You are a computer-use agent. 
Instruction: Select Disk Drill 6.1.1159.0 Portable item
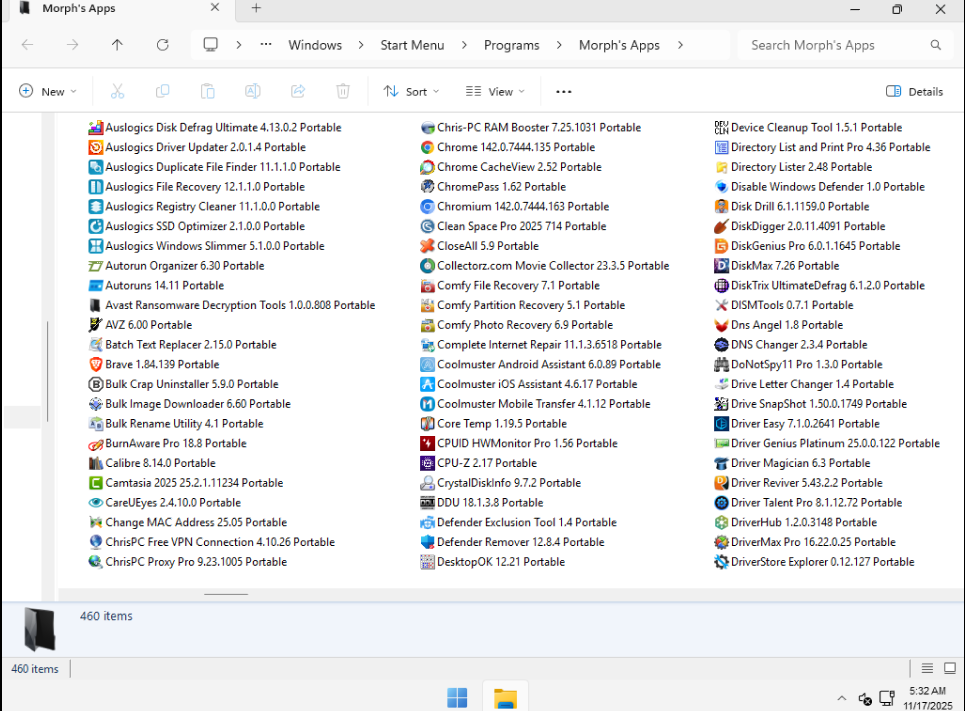(x=799, y=206)
